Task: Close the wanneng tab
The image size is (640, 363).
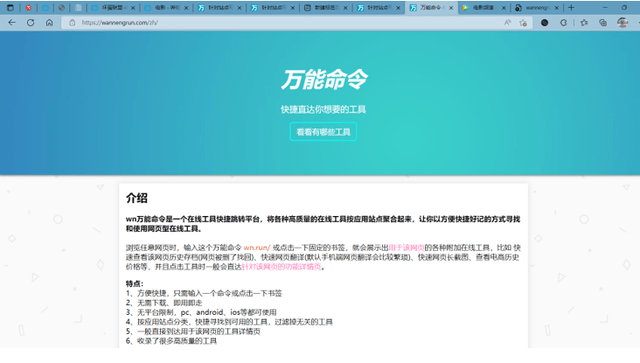Action: click(556, 8)
